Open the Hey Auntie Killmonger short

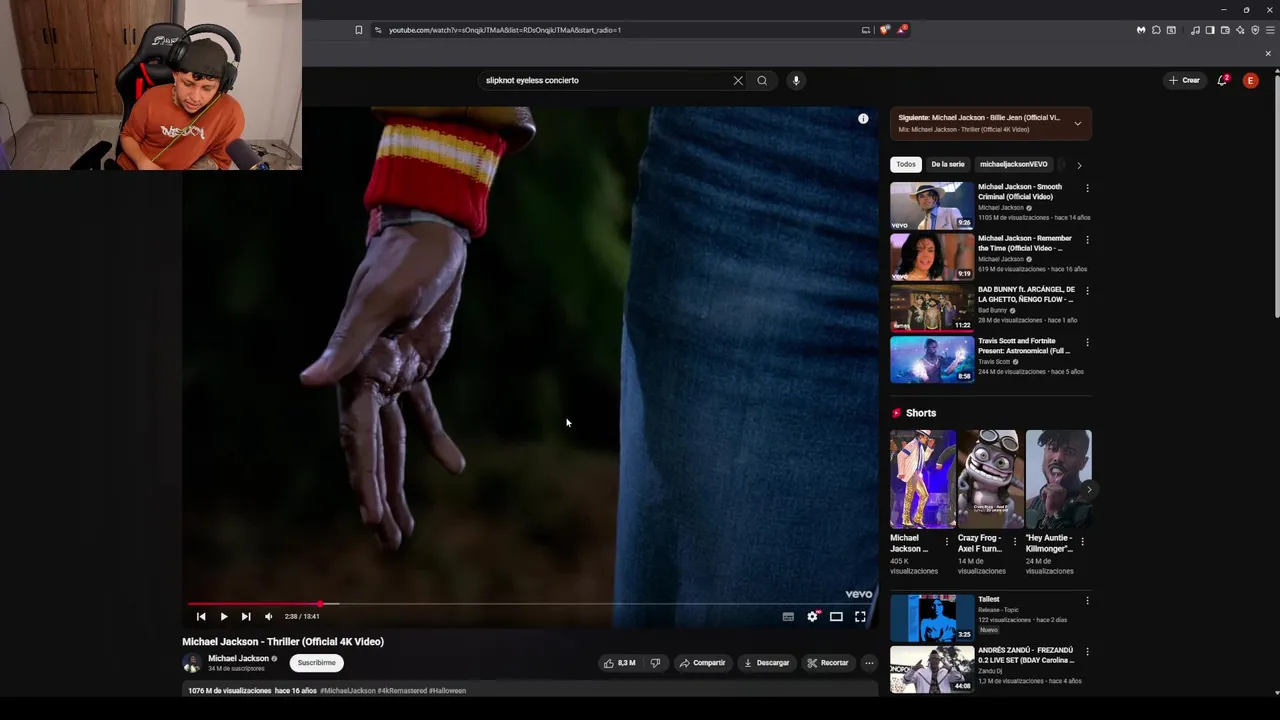point(1058,479)
